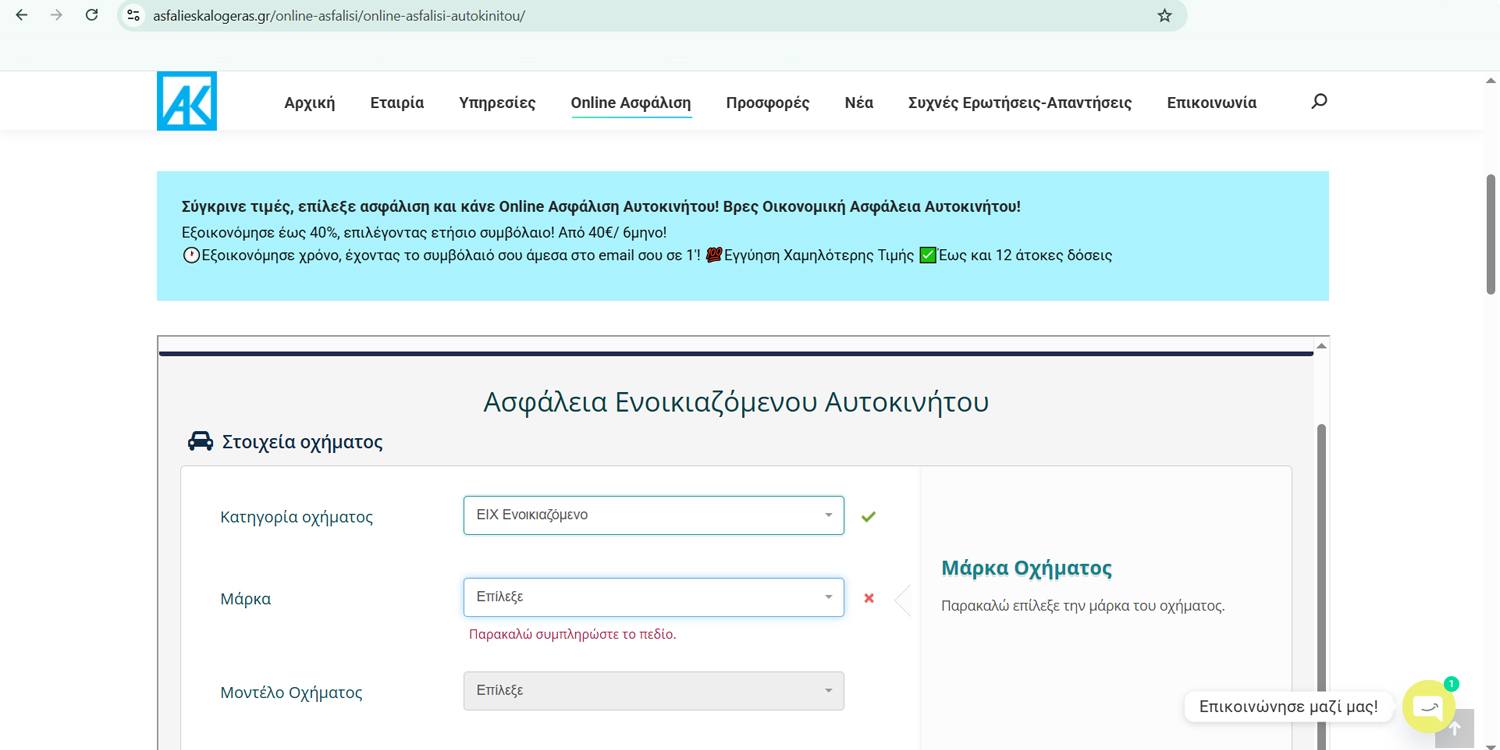Bookmark the page using the star icon
The height and width of the screenshot is (750, 1500).
coord(1163,15)
